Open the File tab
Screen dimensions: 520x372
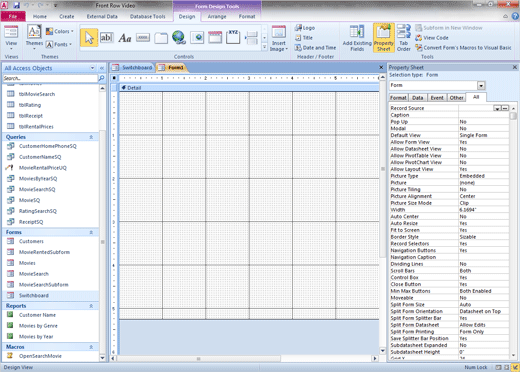(13, 16)
